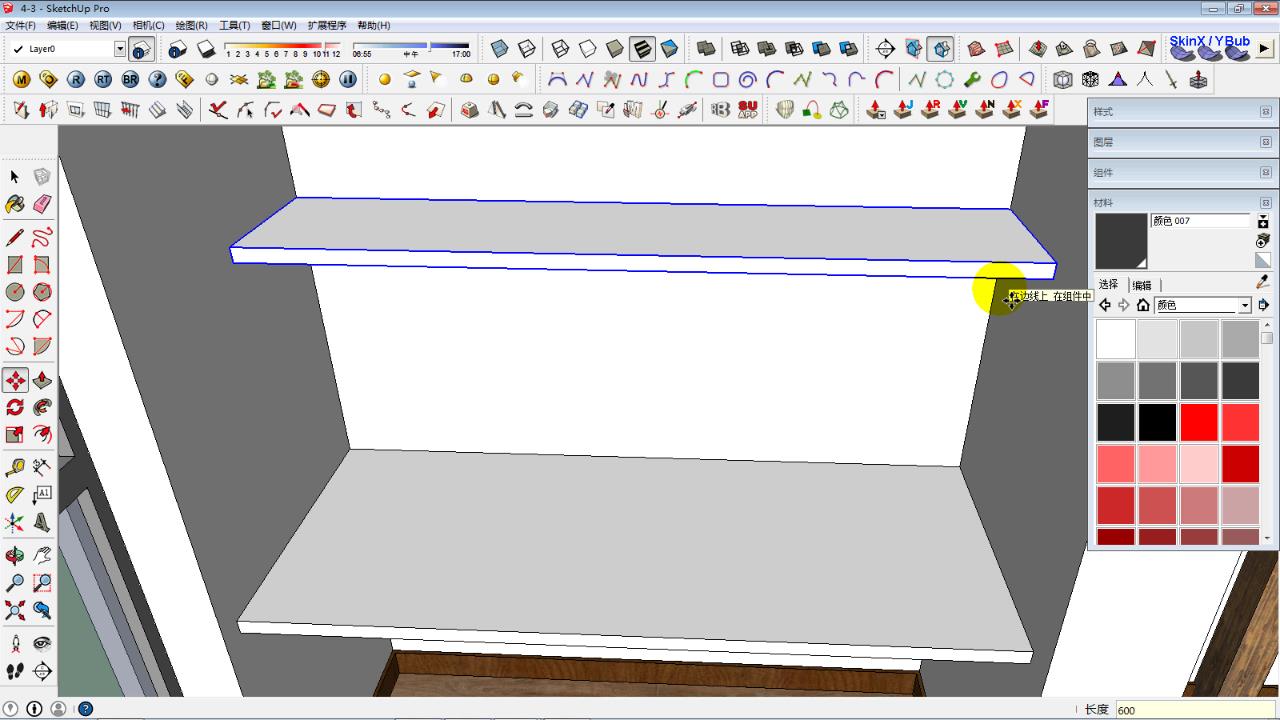Switch to Monochrome face style
Image resolution: width=1280 pixels, height=720 pixels.
(669, 48)
